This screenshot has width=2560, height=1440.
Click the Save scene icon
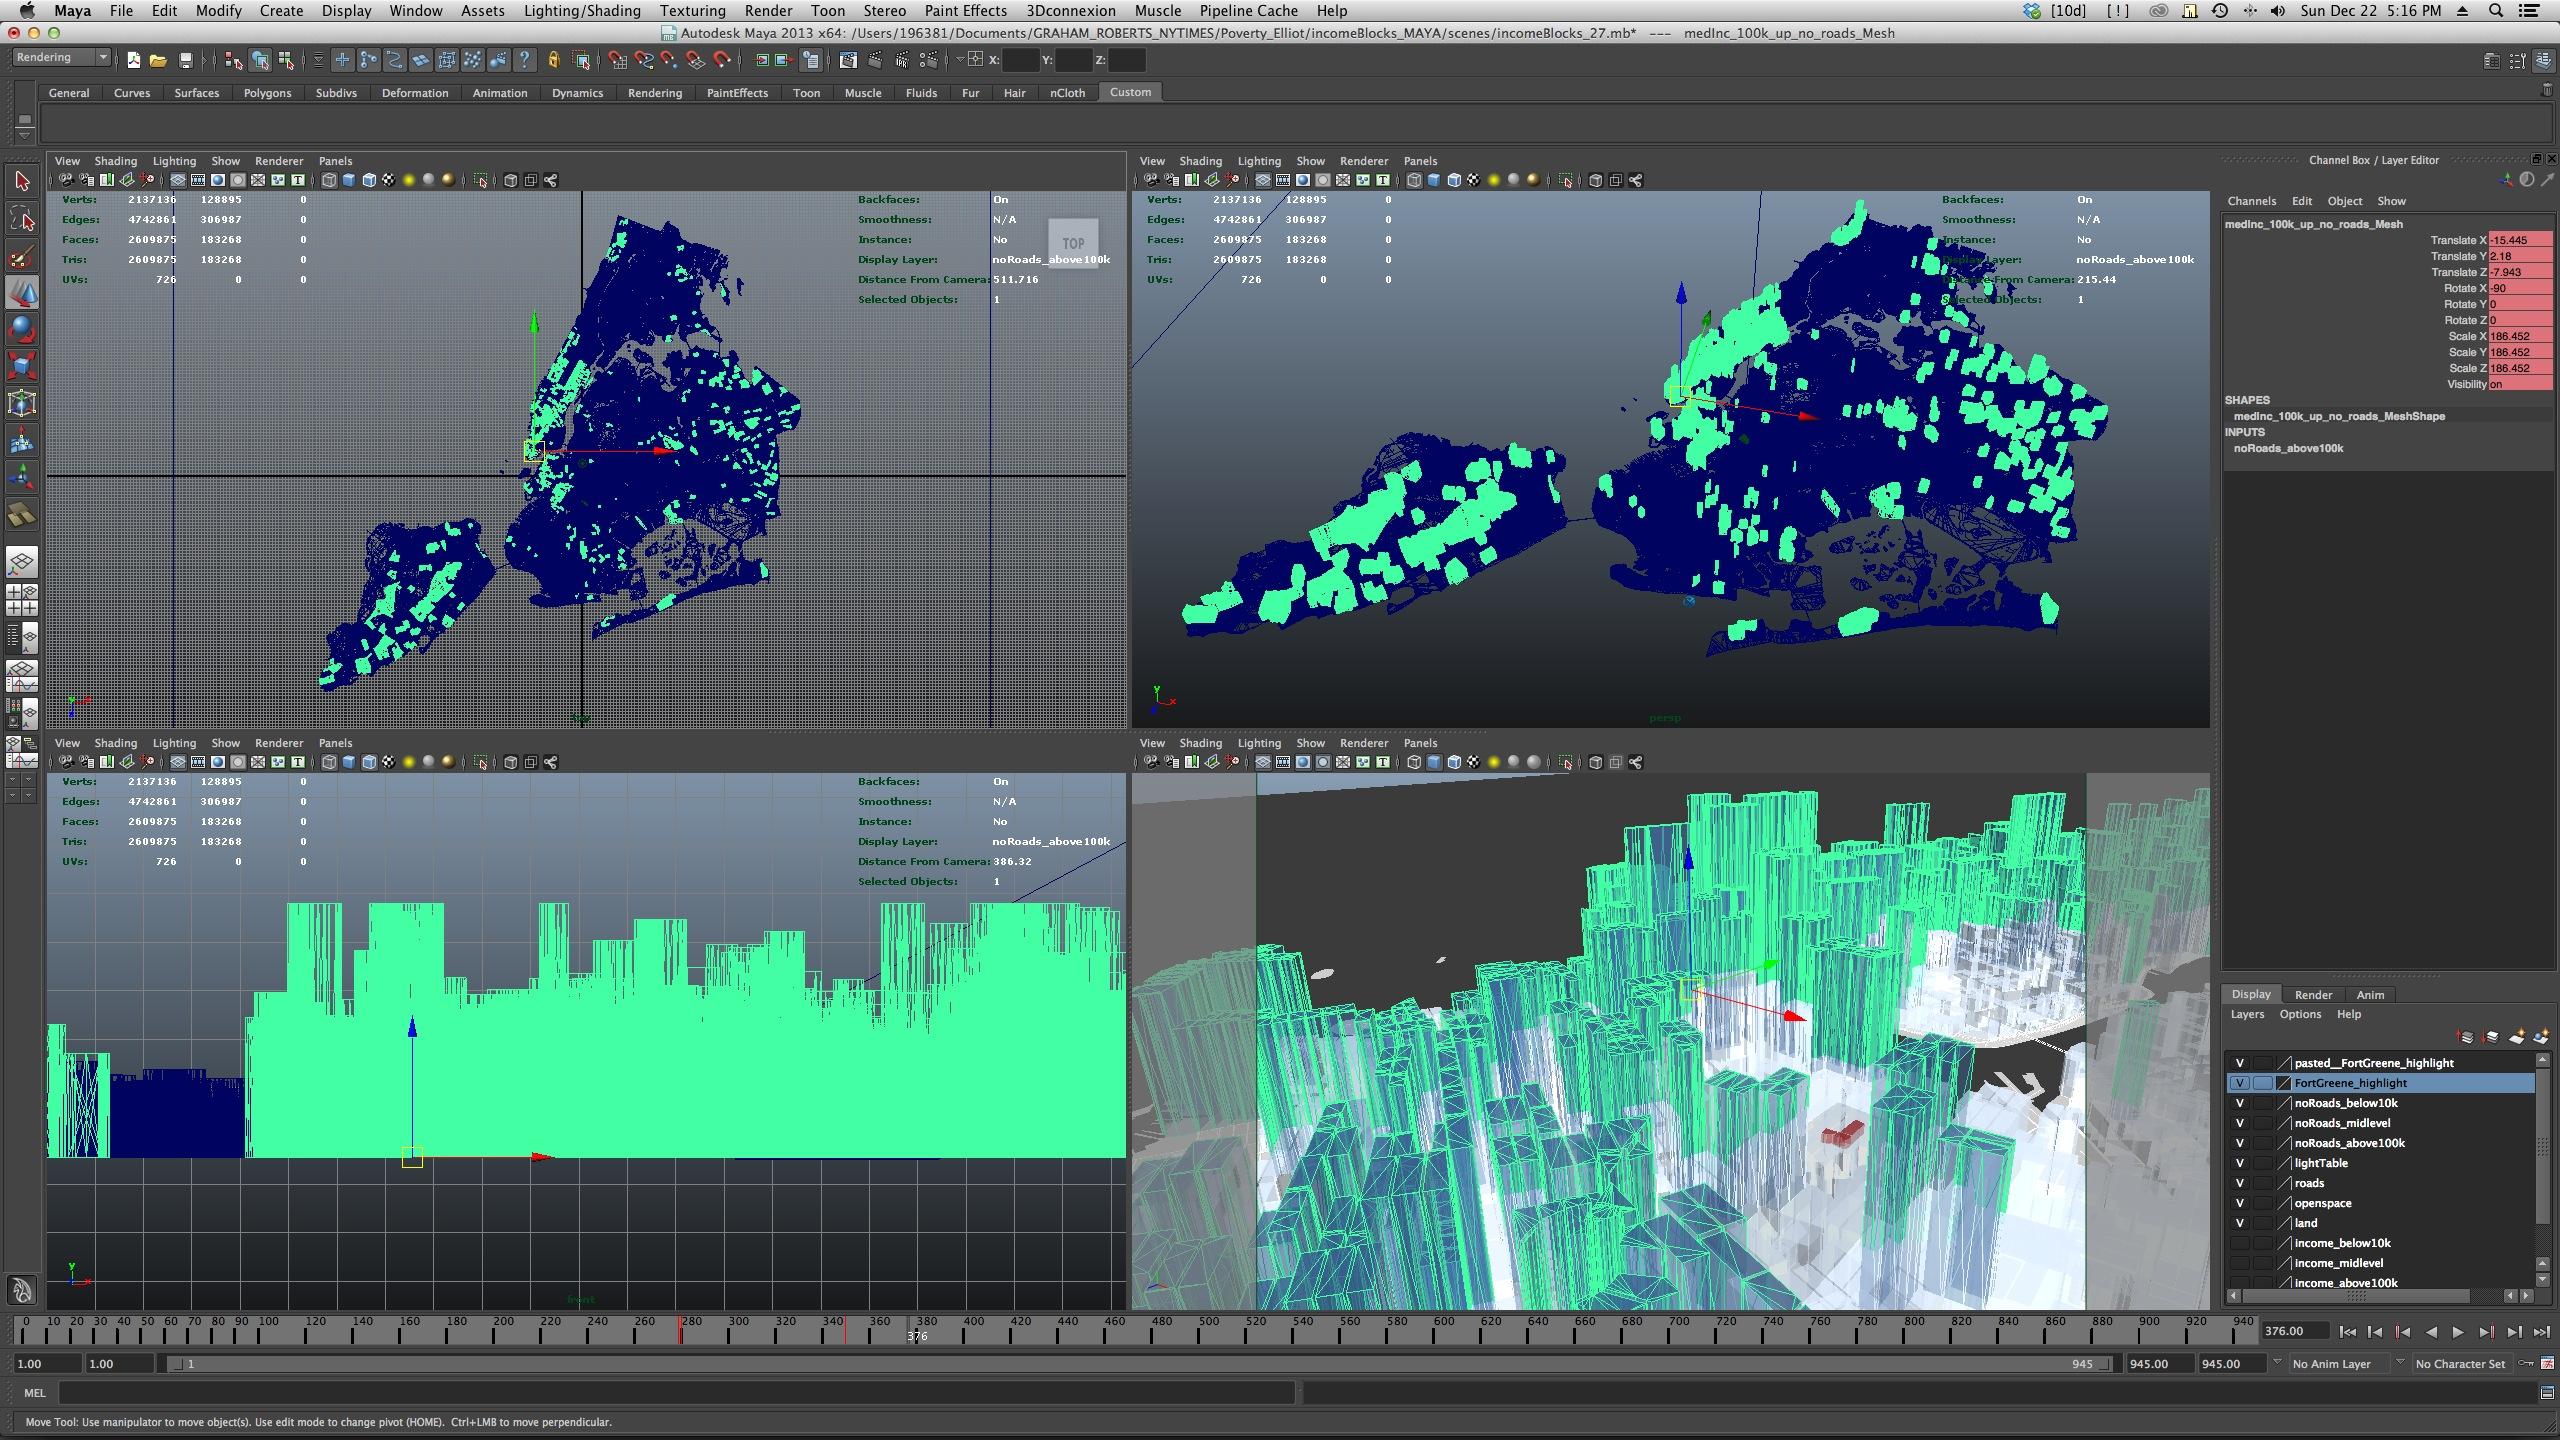(x=185, y=61)
